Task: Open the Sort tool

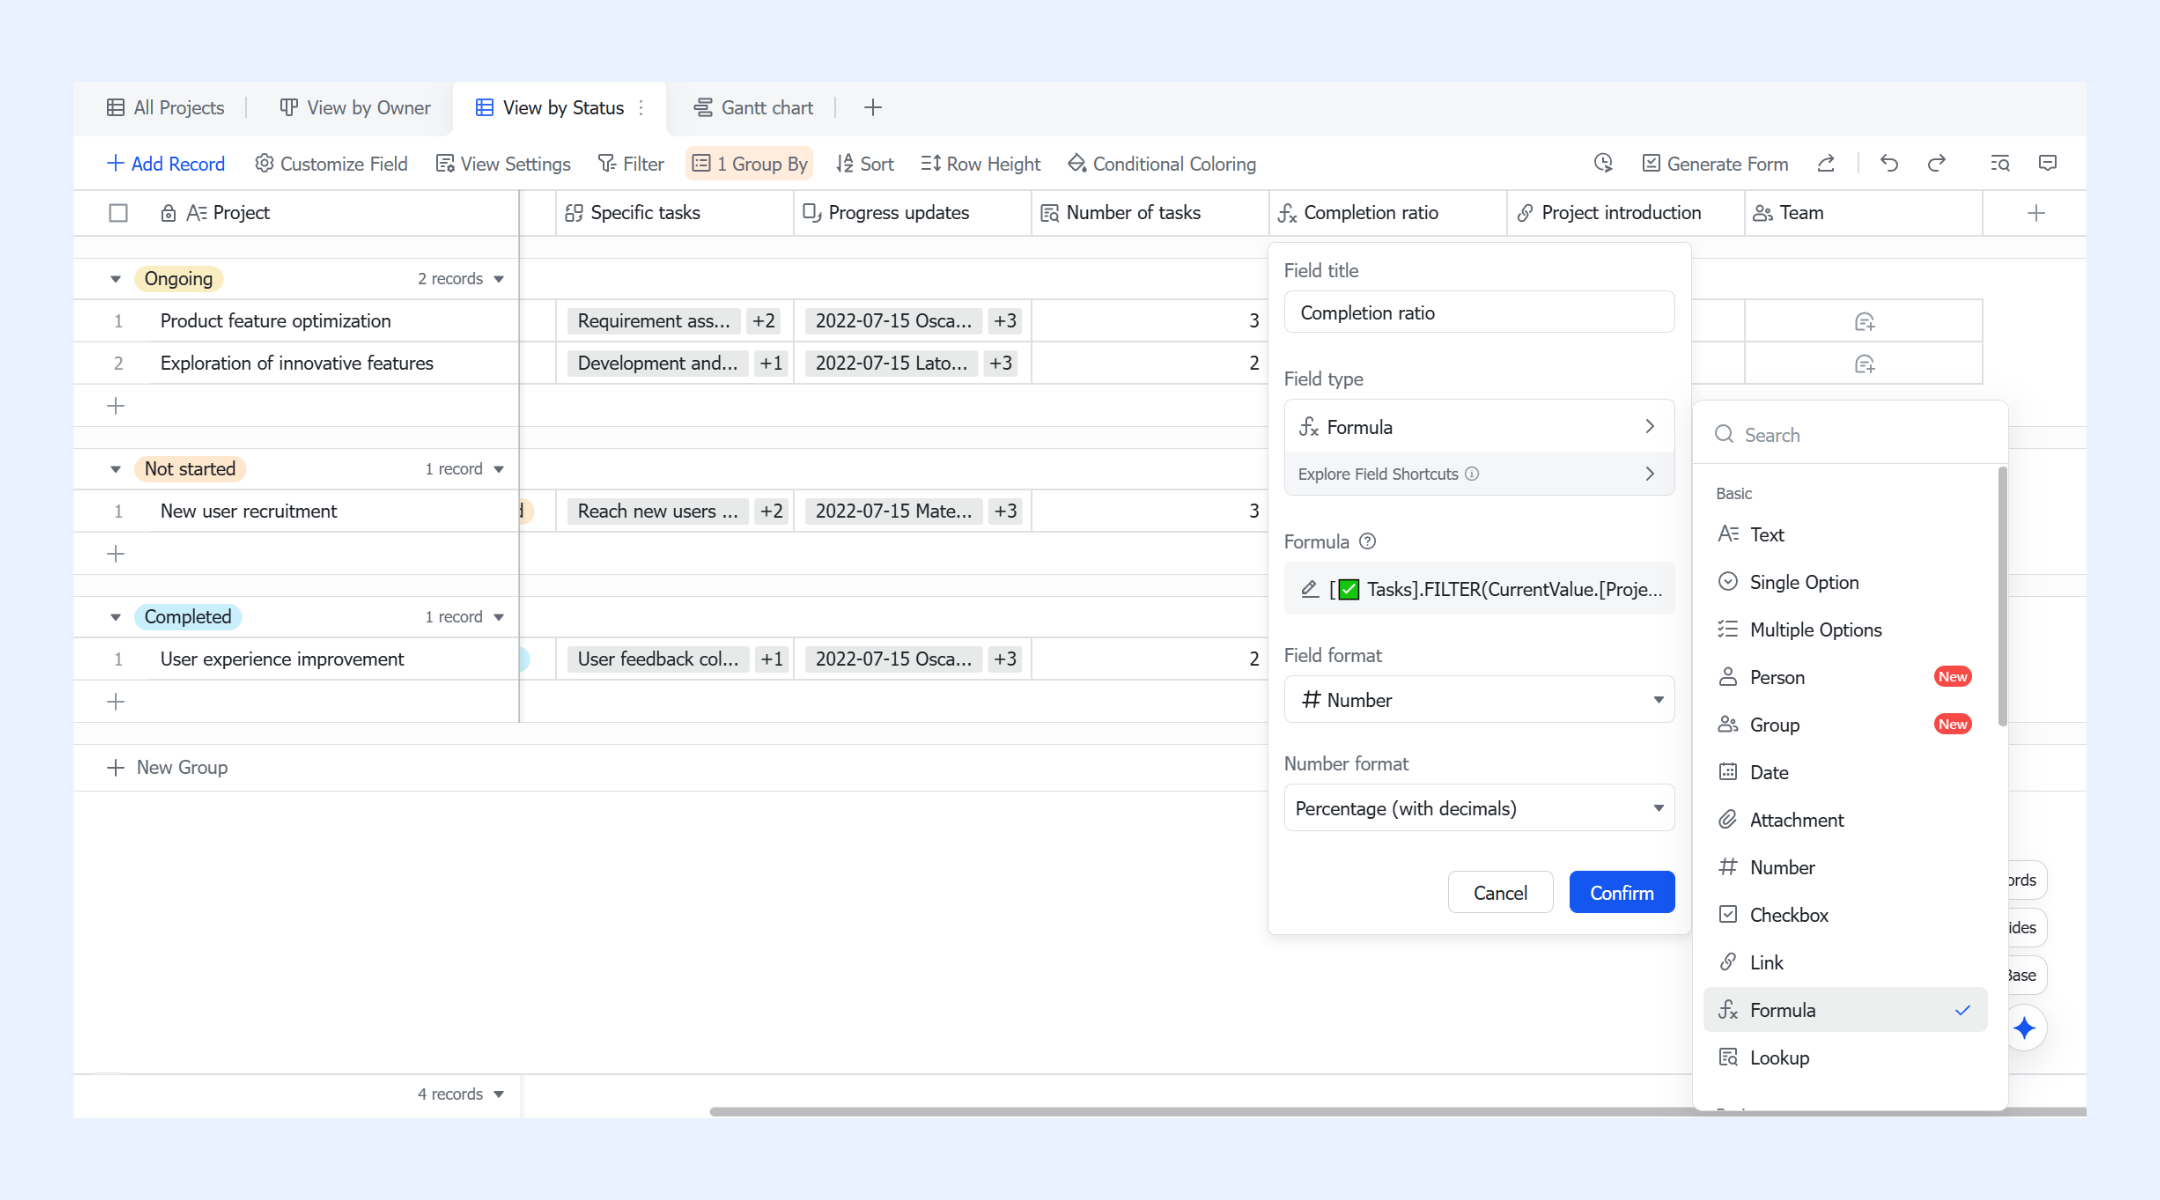Action: pos(864,163)
